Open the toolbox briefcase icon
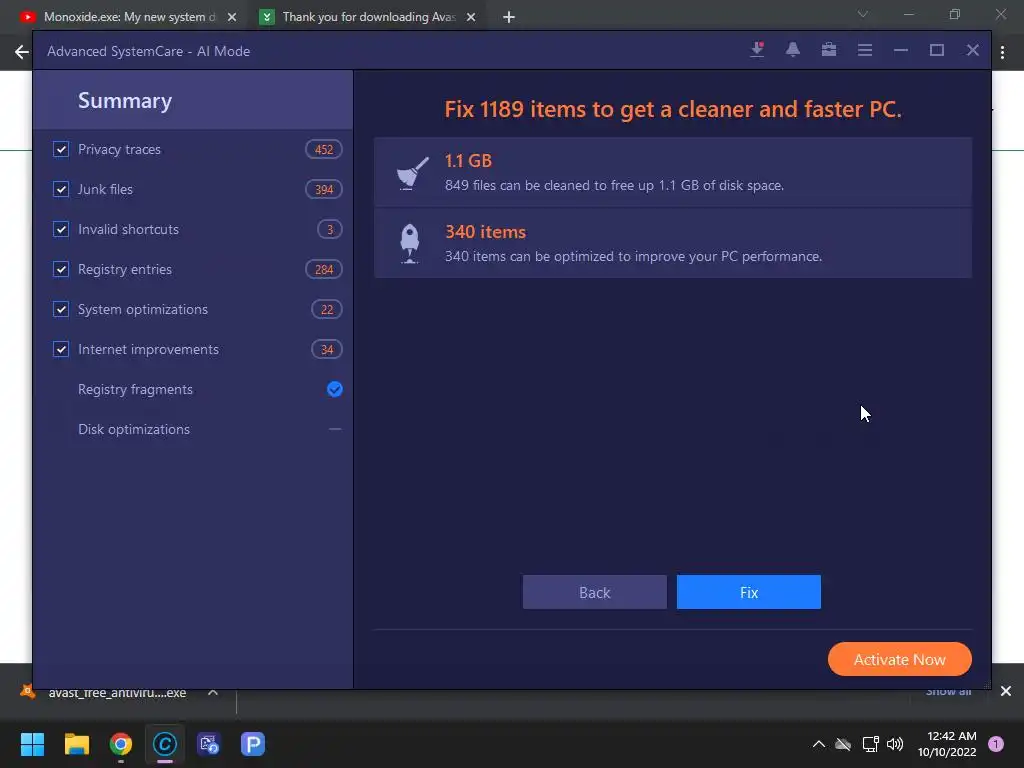This screenshot has height=768, width=1024. coord(829,50)
